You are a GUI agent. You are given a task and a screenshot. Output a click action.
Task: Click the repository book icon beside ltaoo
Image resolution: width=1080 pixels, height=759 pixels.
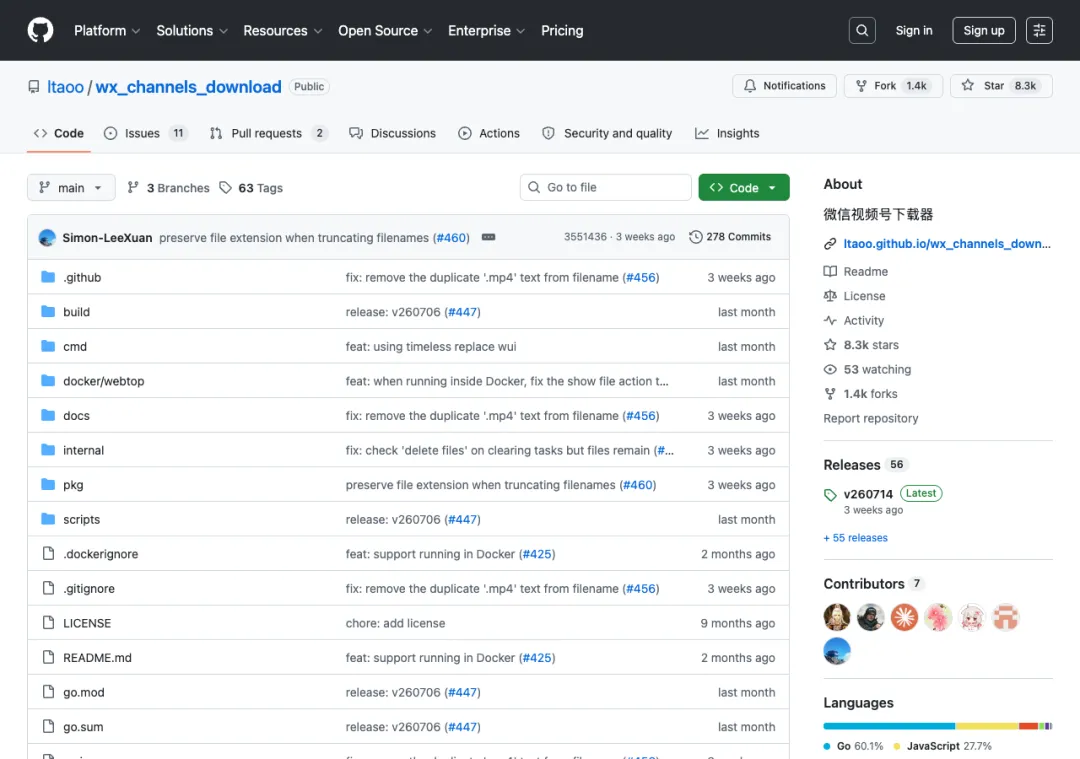[34, 87]
